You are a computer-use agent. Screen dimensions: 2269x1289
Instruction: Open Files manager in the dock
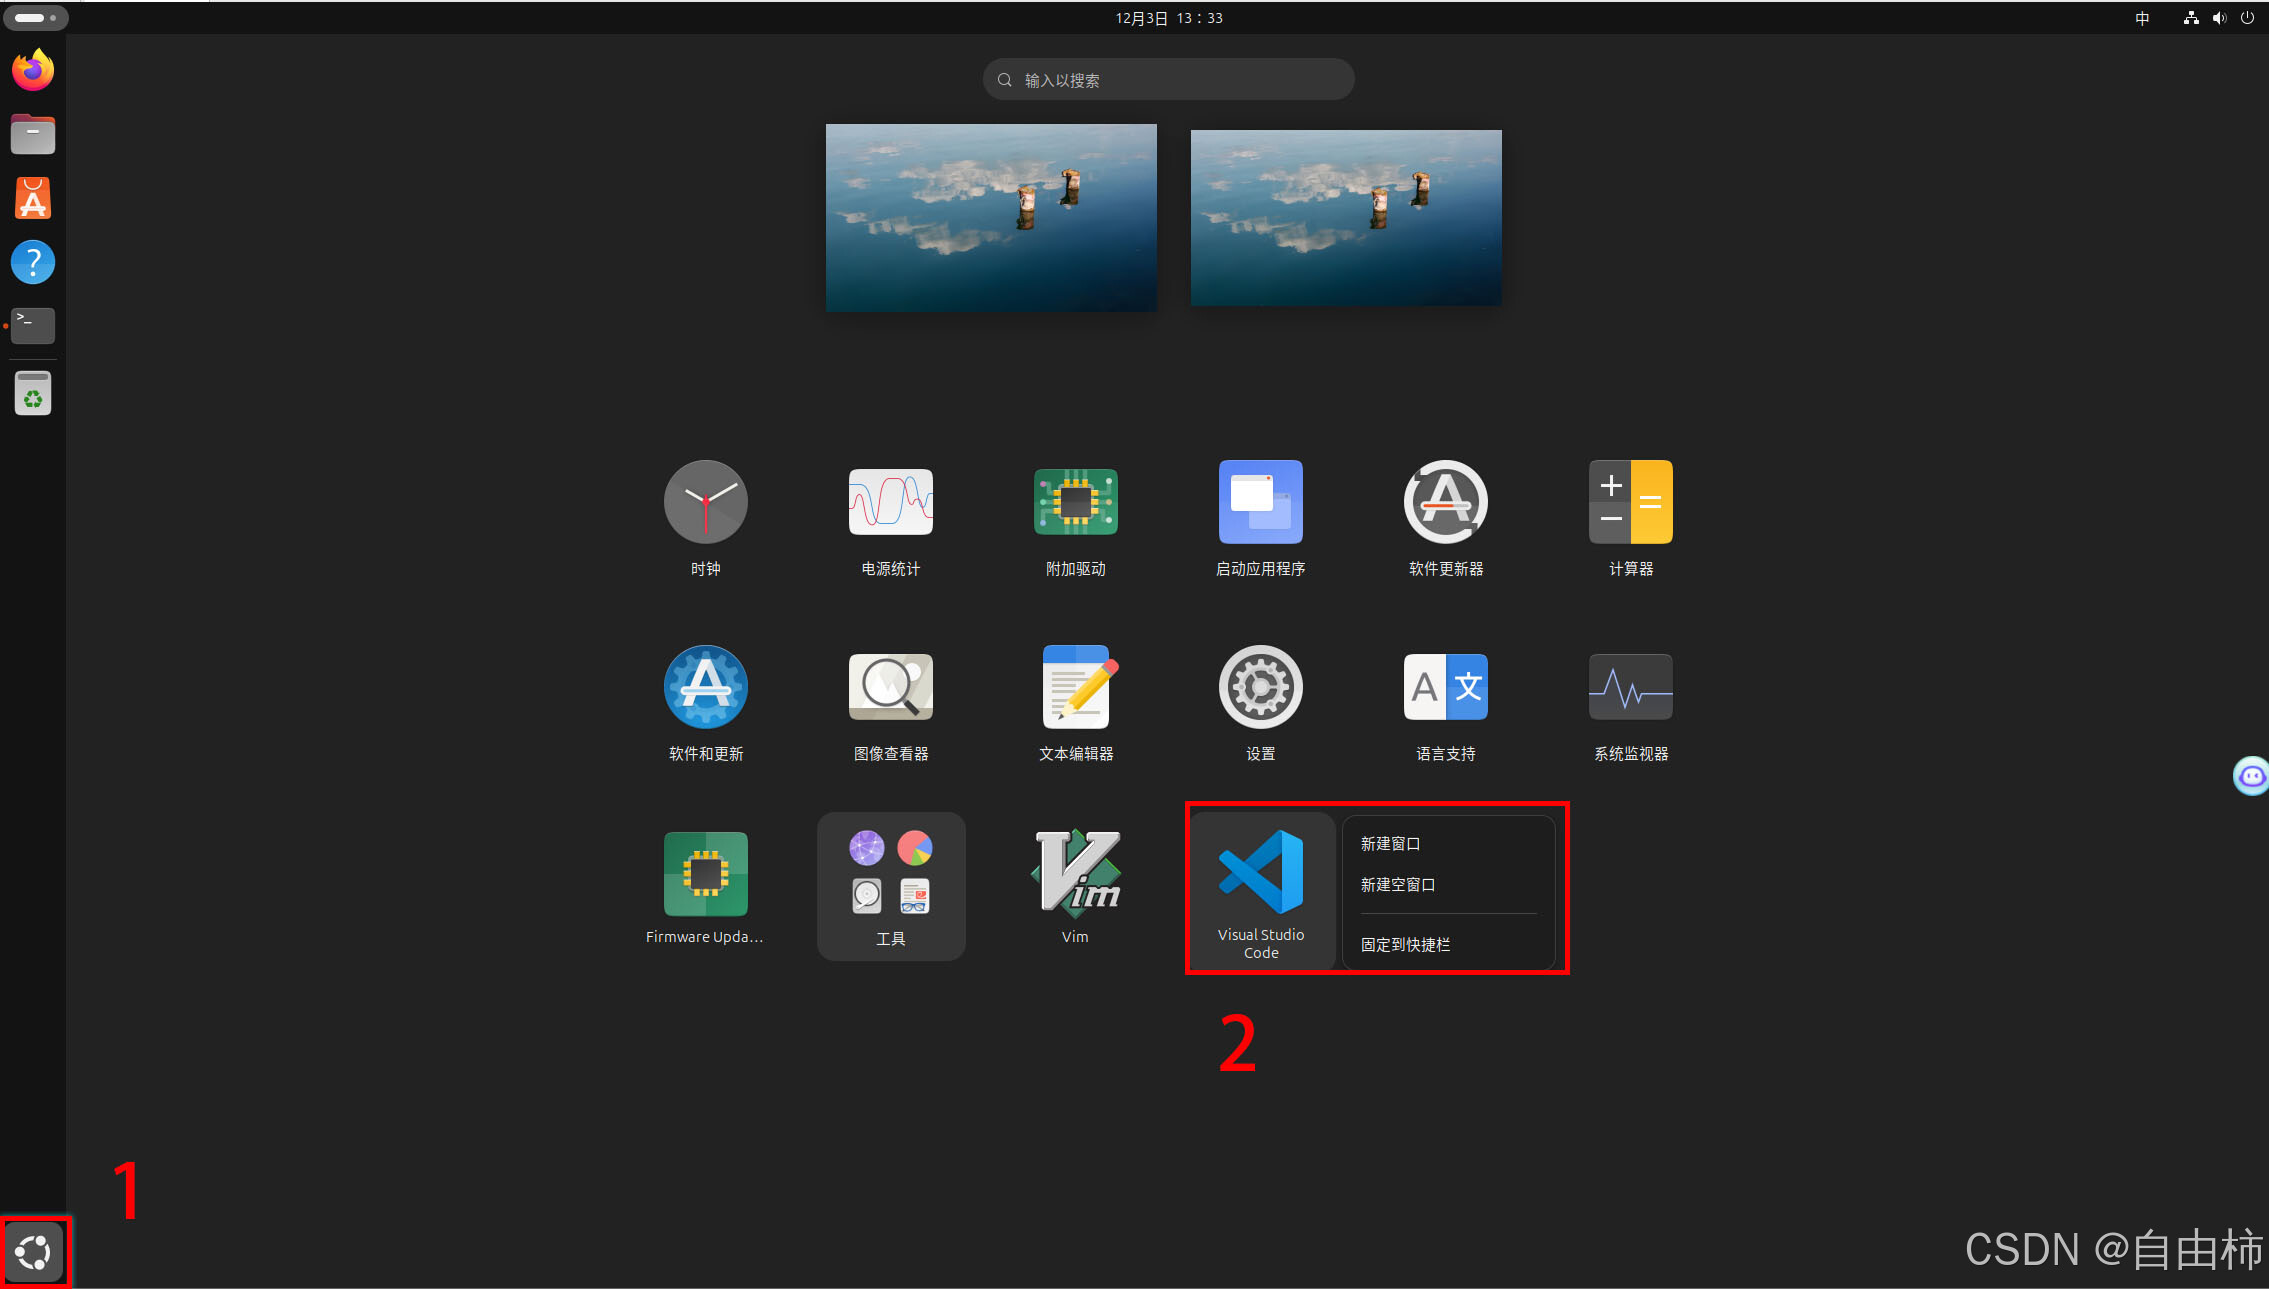click(x=33, y=134)
